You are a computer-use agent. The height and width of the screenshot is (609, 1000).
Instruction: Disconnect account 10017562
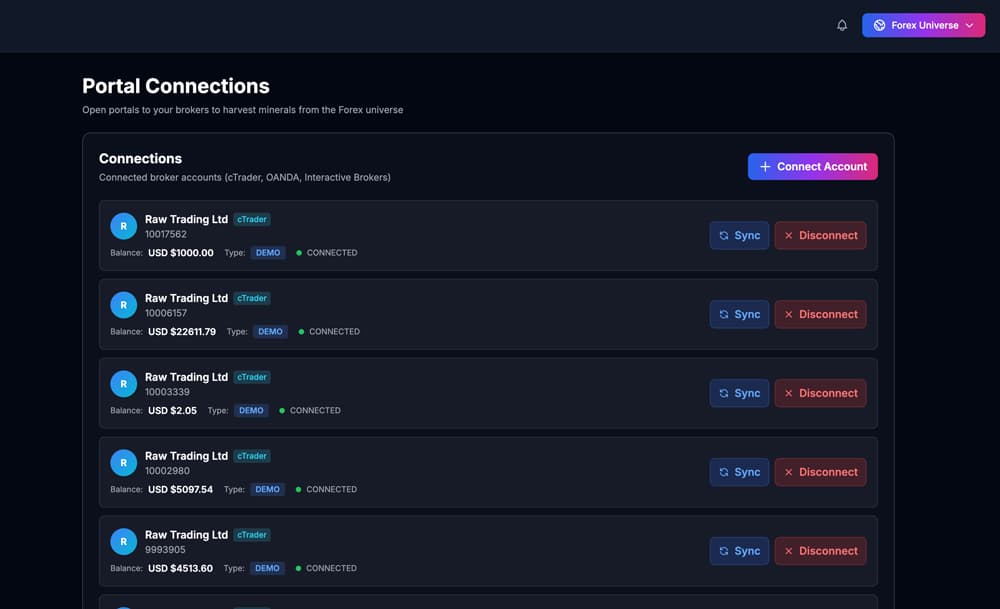820,235
